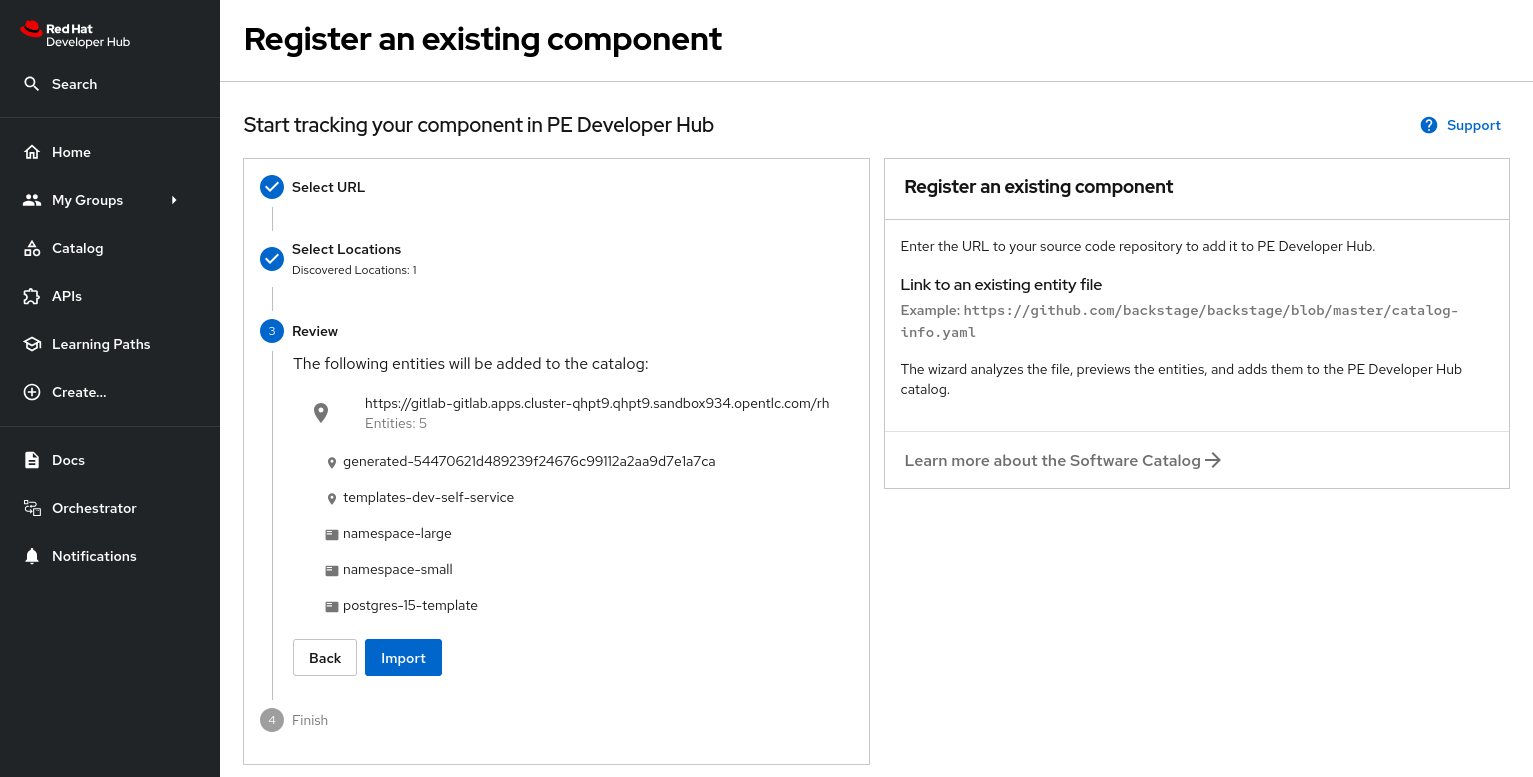The height and width of the screenshot is (777, 1533).
Task: Click the Support question mark icon
Action: click(1429, 125)
